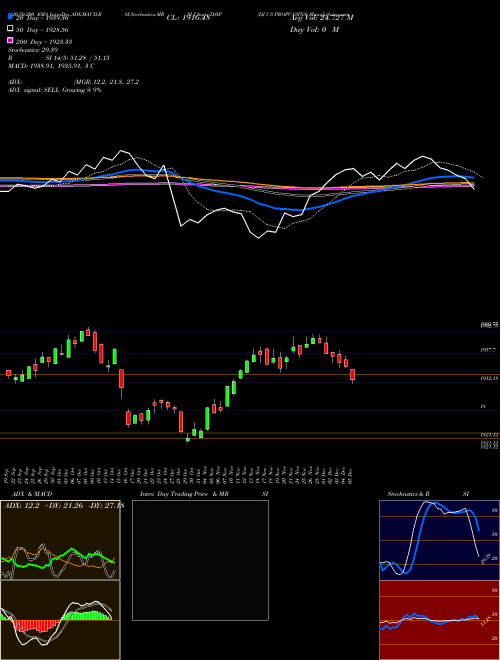The image size is (500, 660).
Task: Click the empty intraday trading price panel
Action: click(x=200, y=560)
